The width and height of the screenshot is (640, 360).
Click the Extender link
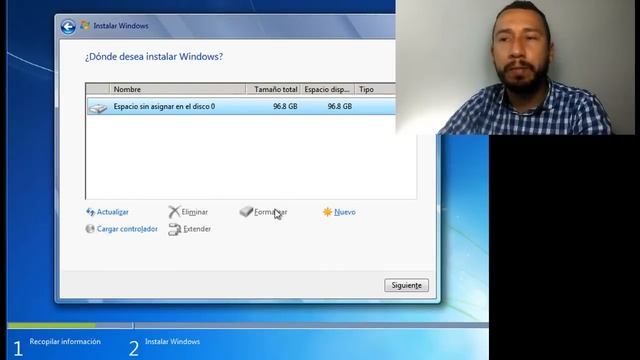click(x=197, y=229)
